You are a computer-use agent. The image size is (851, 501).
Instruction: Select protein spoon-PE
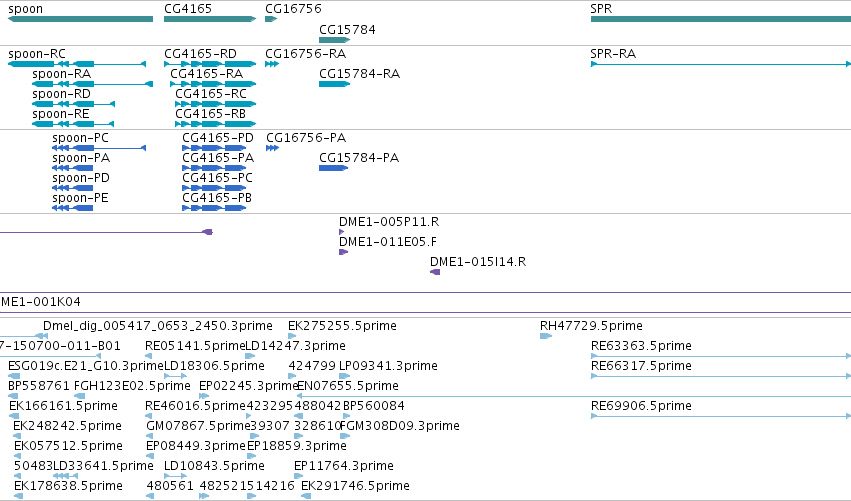(73, 208)
